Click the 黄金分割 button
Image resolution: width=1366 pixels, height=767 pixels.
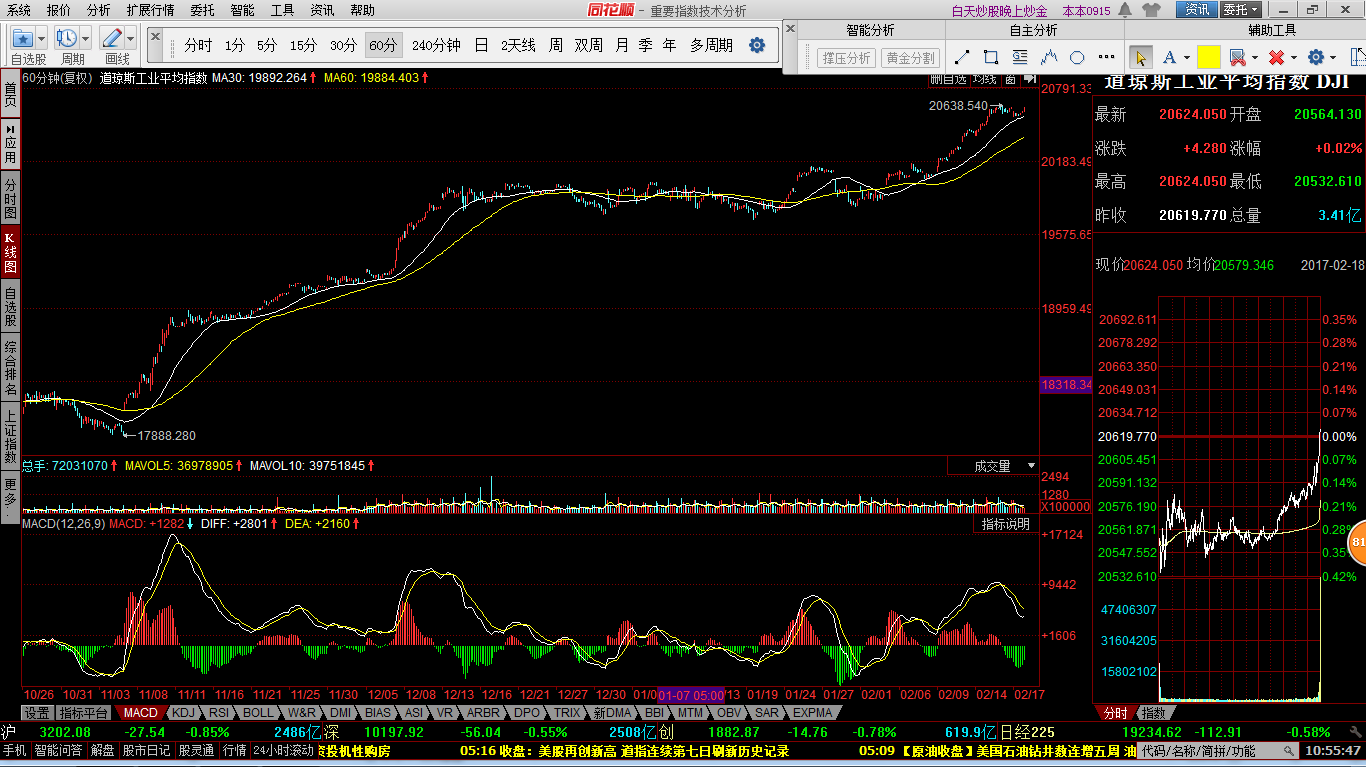click(x=910, y=58)
